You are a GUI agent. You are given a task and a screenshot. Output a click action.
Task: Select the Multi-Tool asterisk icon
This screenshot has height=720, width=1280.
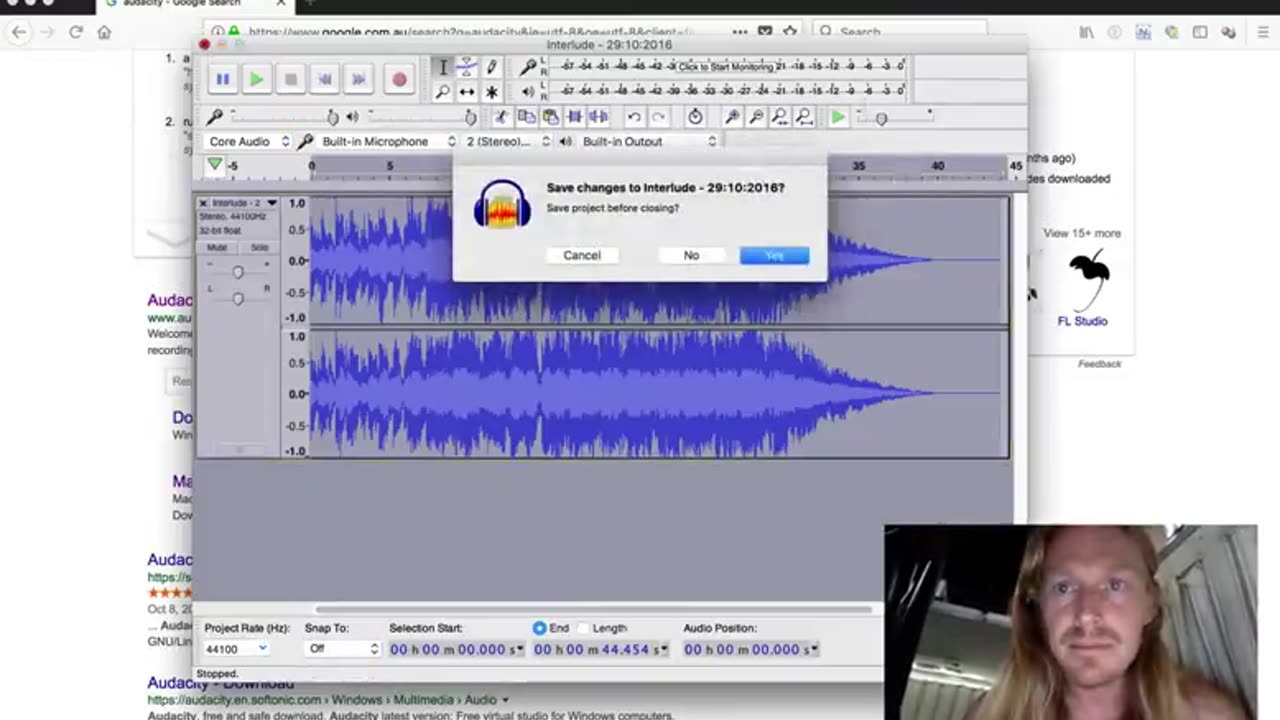point(491,91)
